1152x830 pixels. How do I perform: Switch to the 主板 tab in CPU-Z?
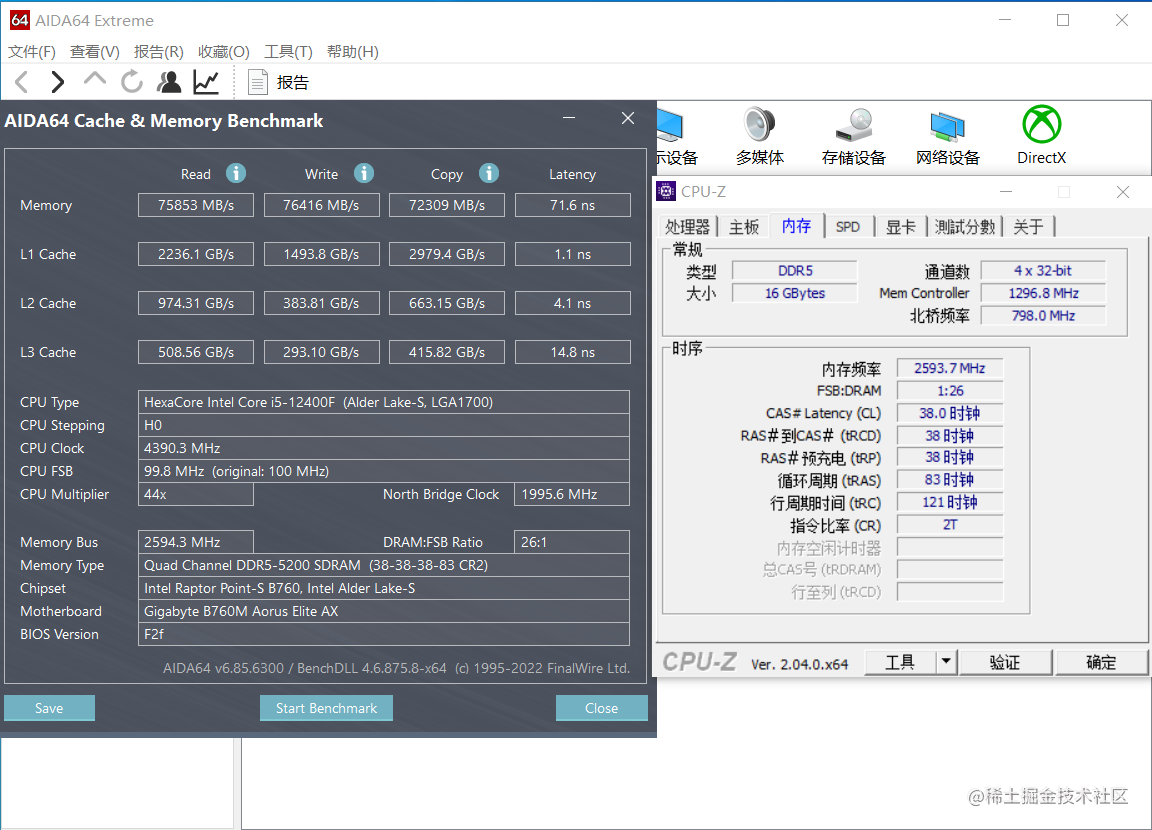[744, 227]
